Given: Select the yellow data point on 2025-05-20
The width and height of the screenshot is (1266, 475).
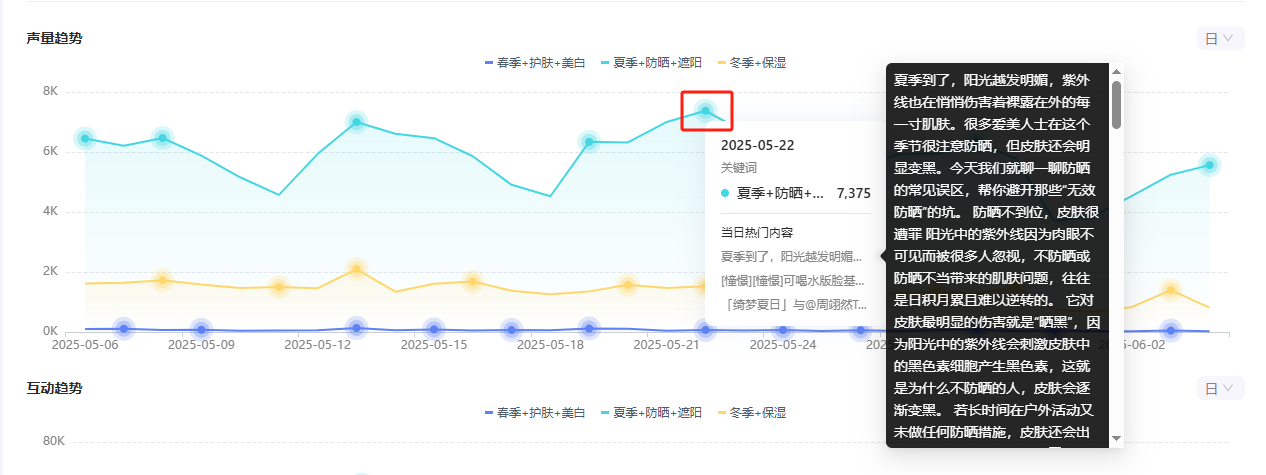Looking at the screenshot, I should click(627, 285).
